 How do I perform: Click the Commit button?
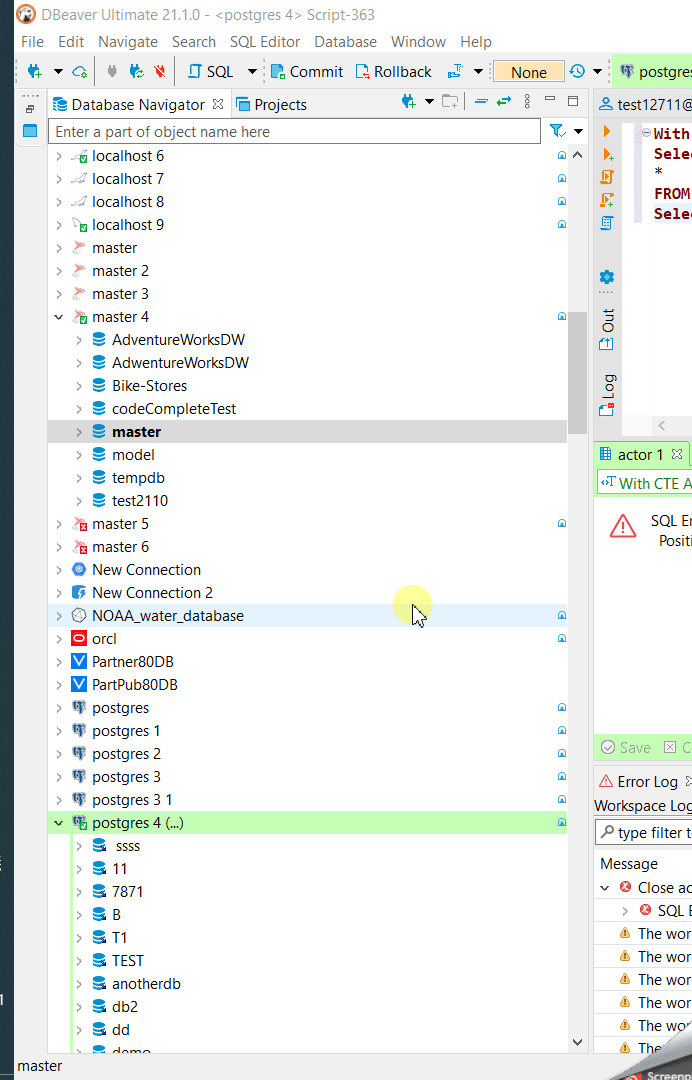307,72
